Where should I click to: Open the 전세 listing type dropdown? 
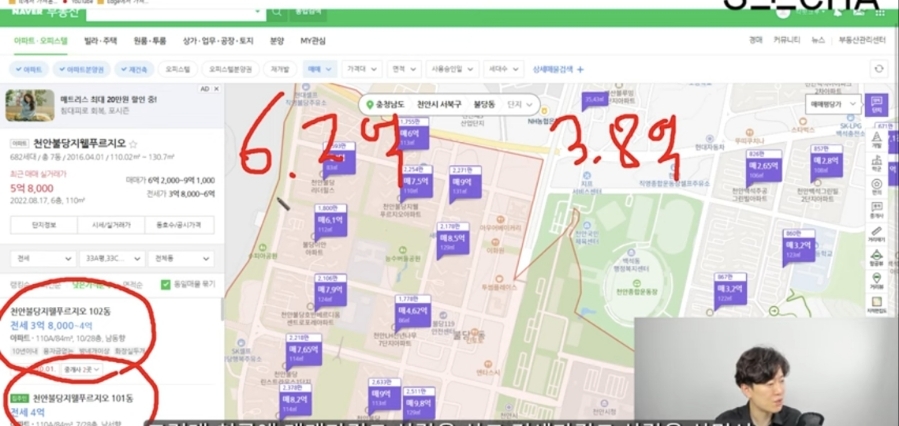pos(44,259)
